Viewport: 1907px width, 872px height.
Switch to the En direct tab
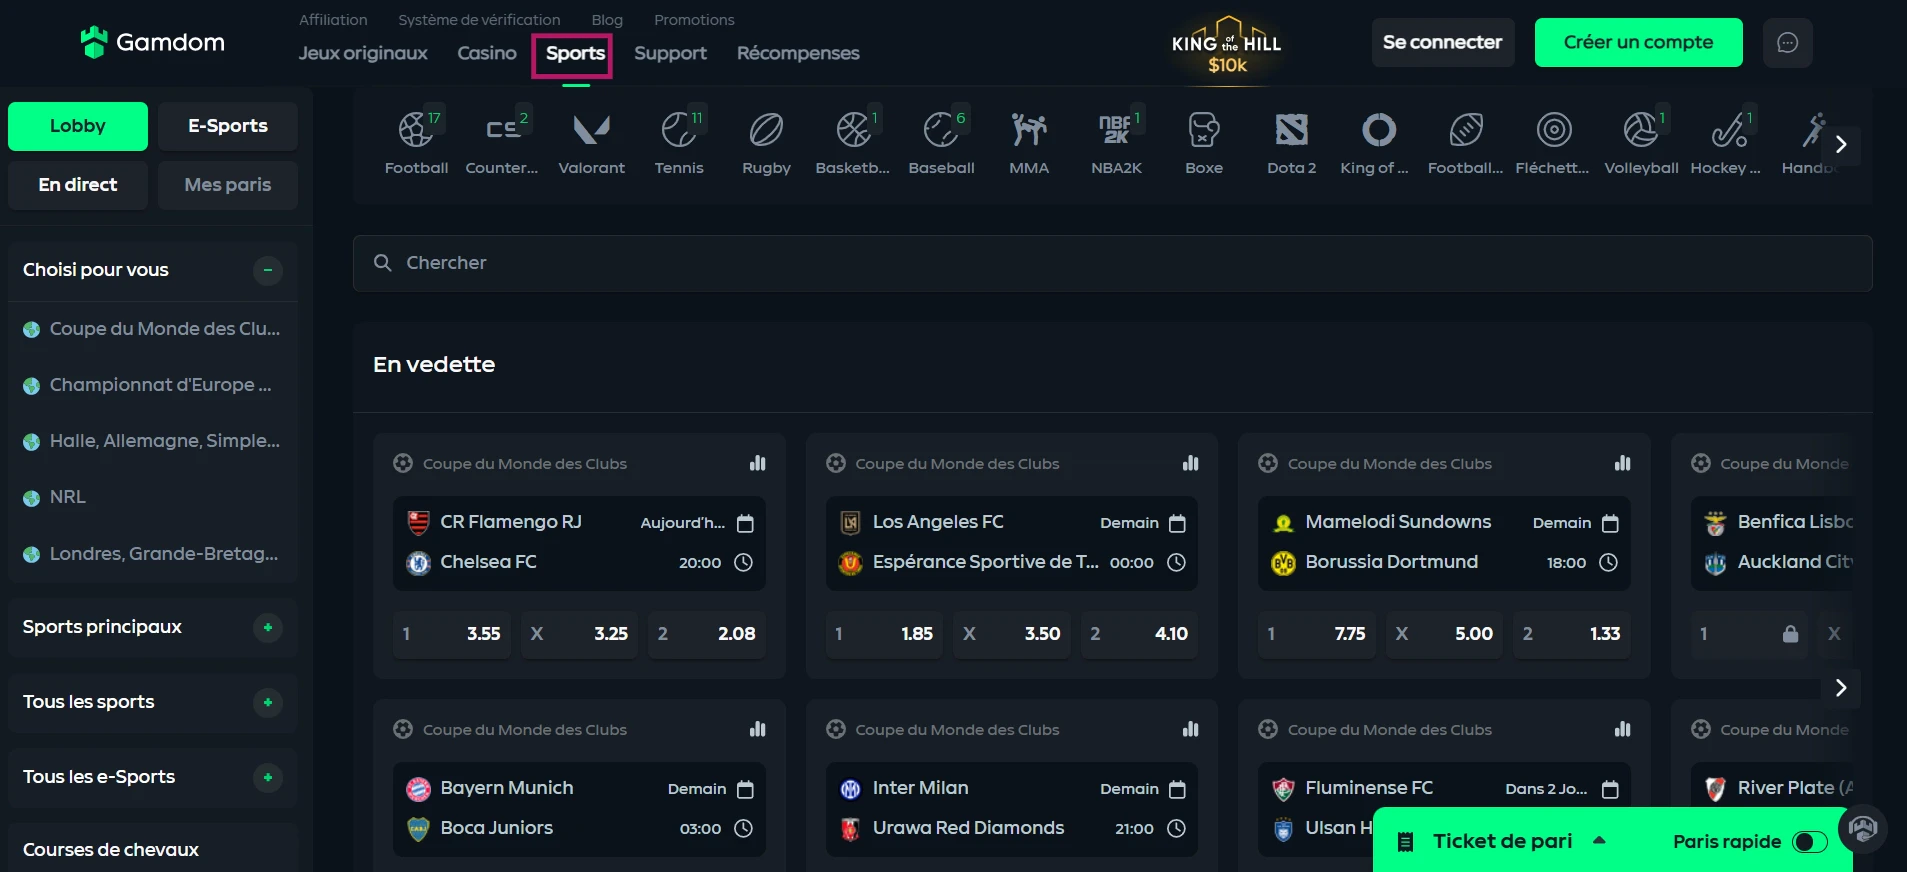tap(78, 185)
